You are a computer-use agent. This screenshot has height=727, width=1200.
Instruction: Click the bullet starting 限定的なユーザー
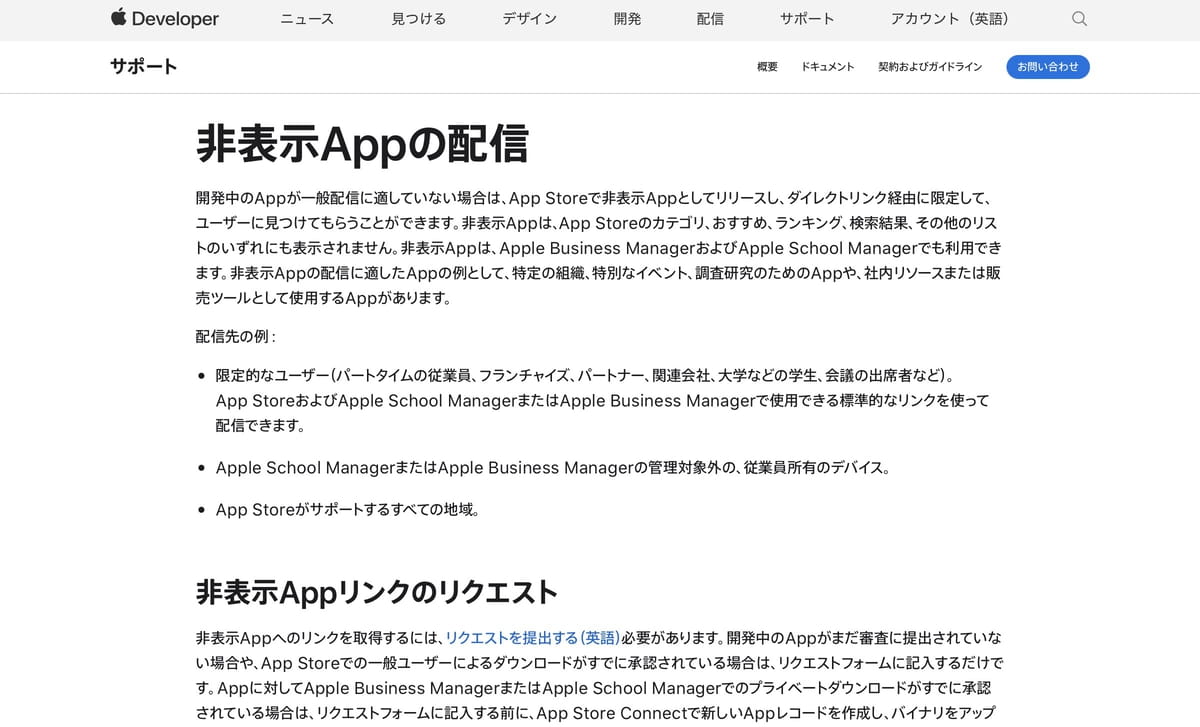pos(602,400)
